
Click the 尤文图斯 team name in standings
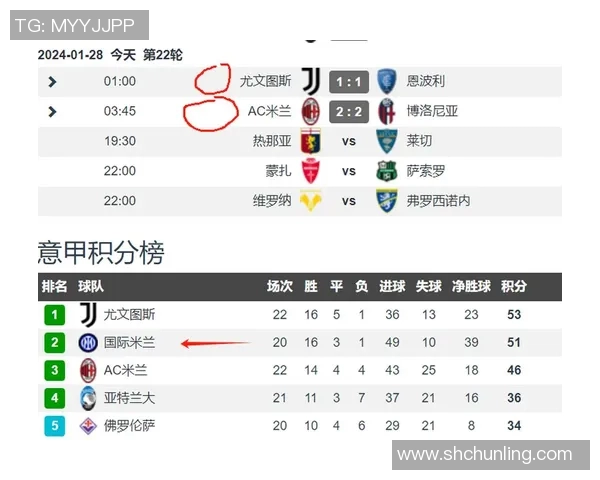pos(130,315)
